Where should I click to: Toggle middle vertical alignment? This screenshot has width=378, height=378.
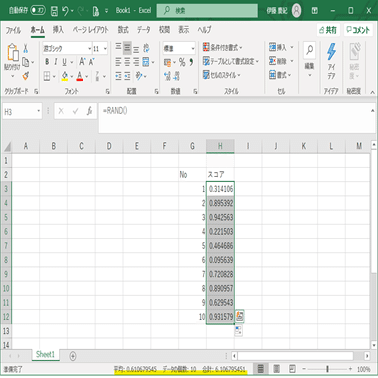pos(127,49)
